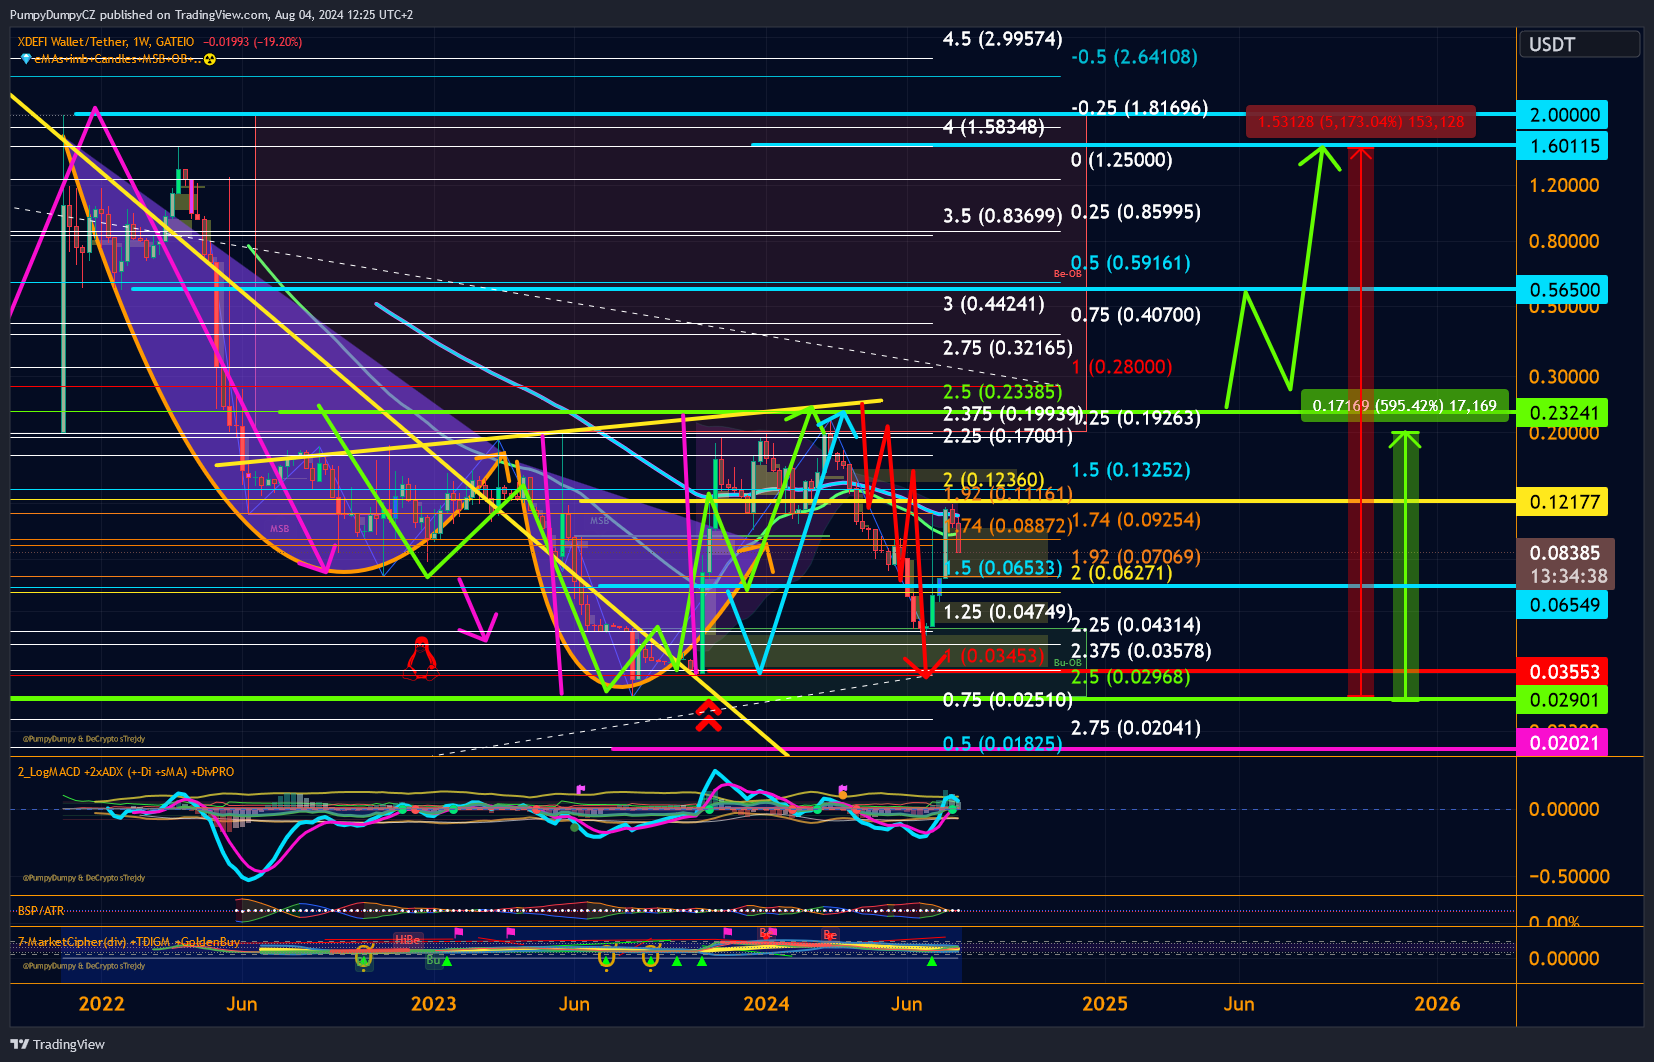
Task: Click the 2023 label on time axis
Action: (433, 1004)
